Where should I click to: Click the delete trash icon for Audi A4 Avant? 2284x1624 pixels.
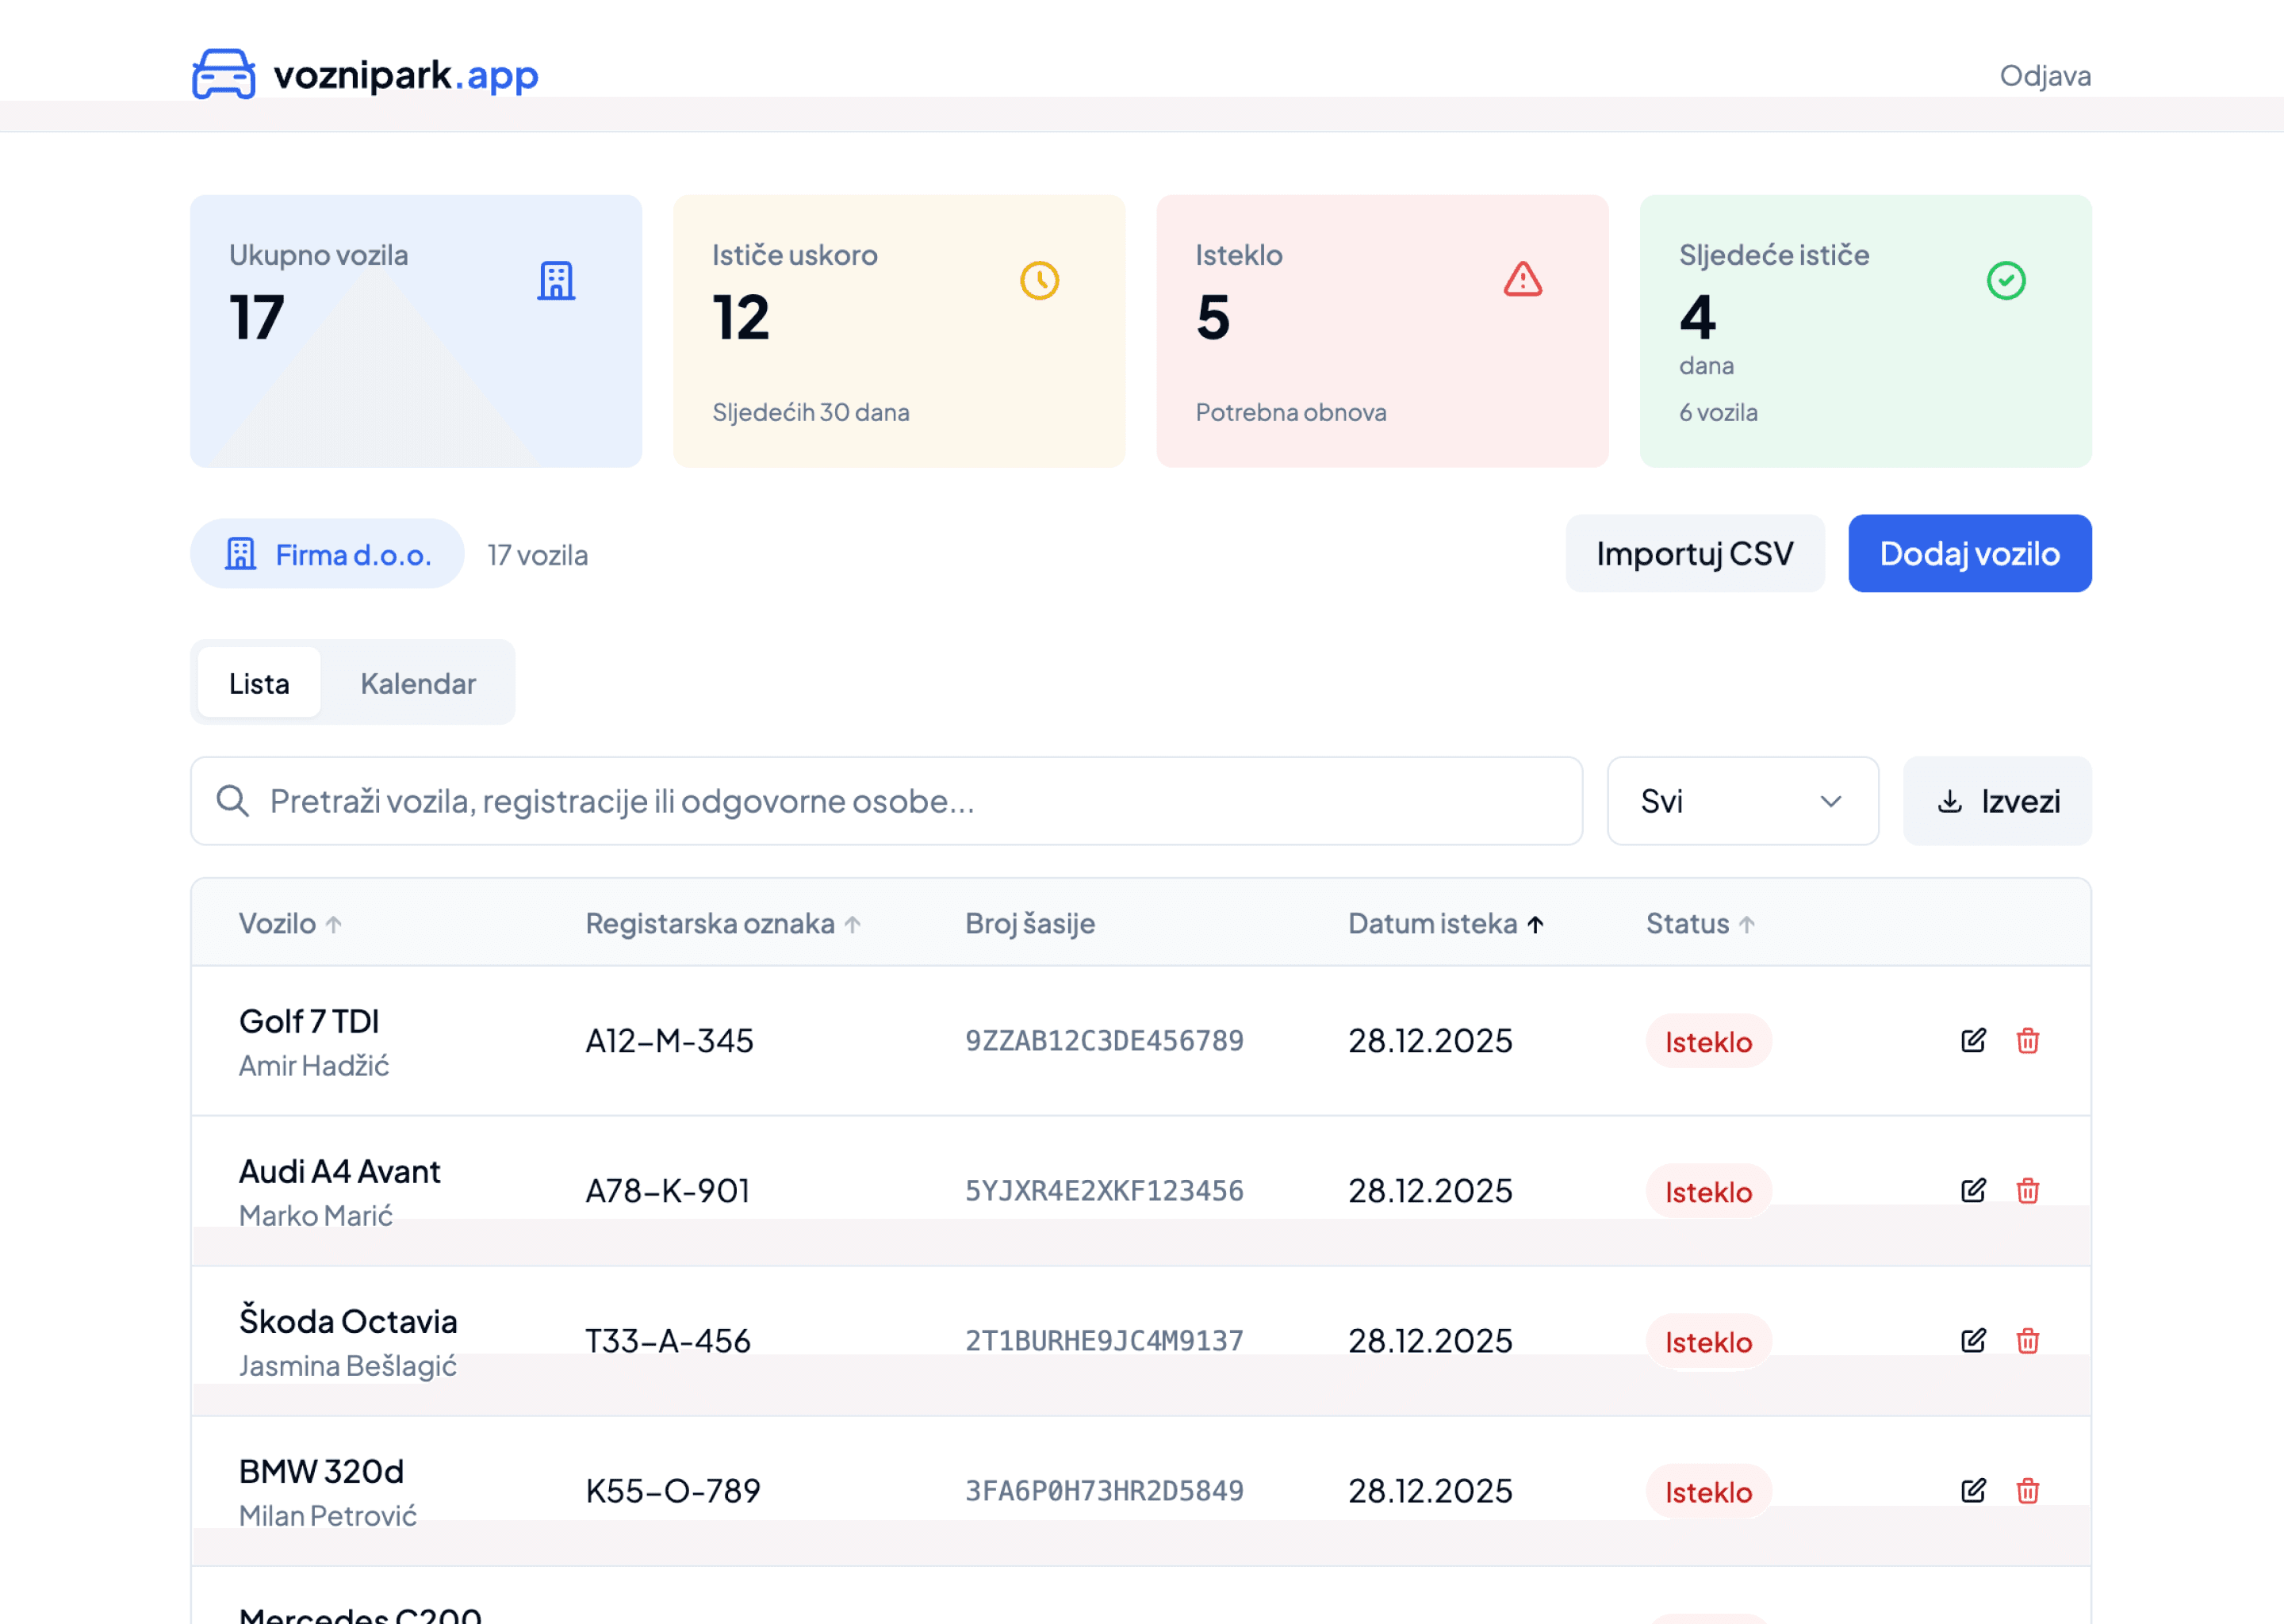2028,1191
